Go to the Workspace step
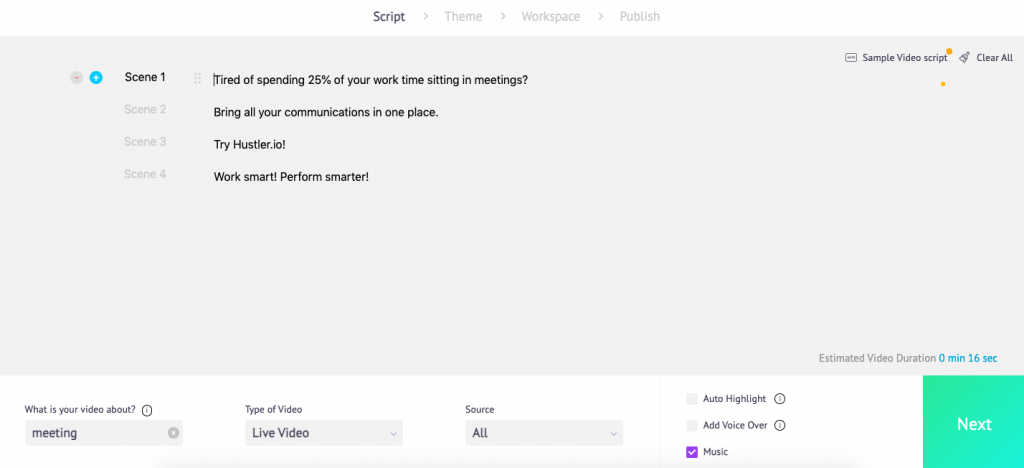Screen dimensions: 1024x468 coord(551,17)
